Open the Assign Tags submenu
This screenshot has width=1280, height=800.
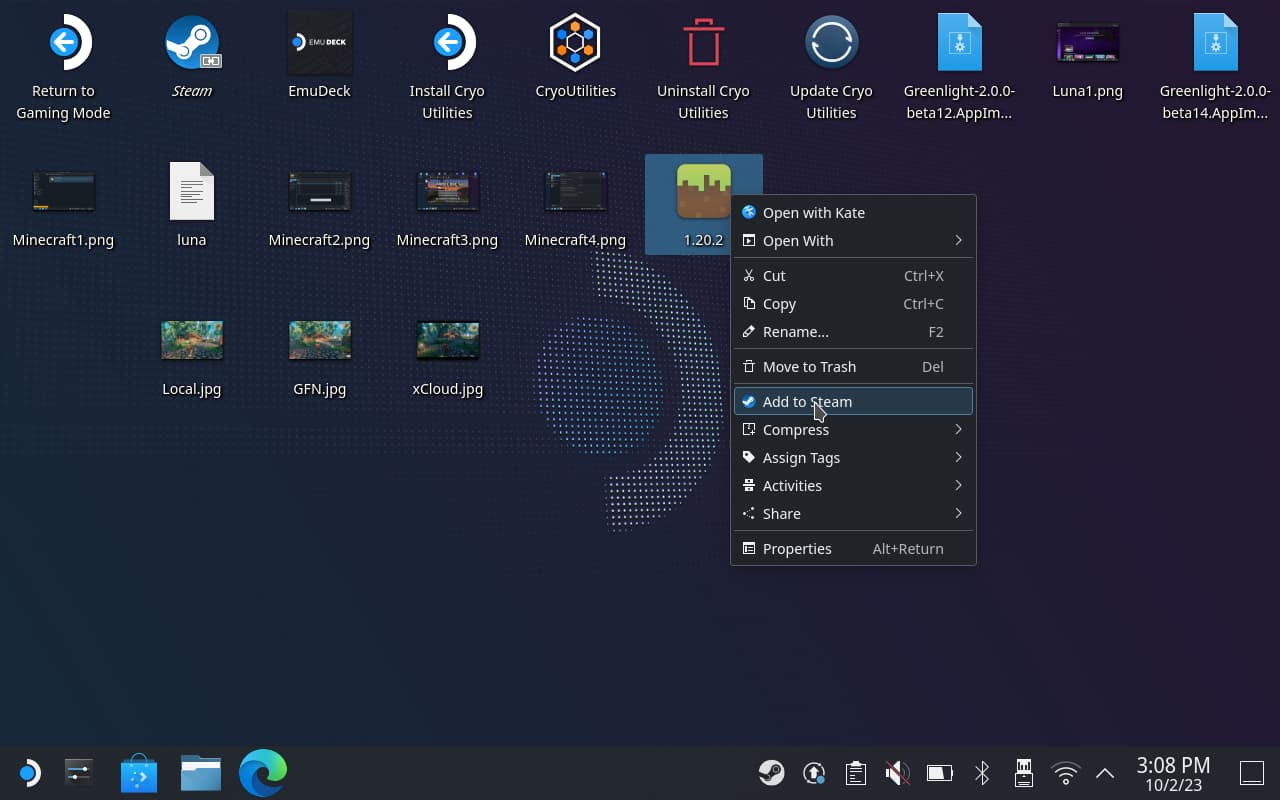coord(801,457)
